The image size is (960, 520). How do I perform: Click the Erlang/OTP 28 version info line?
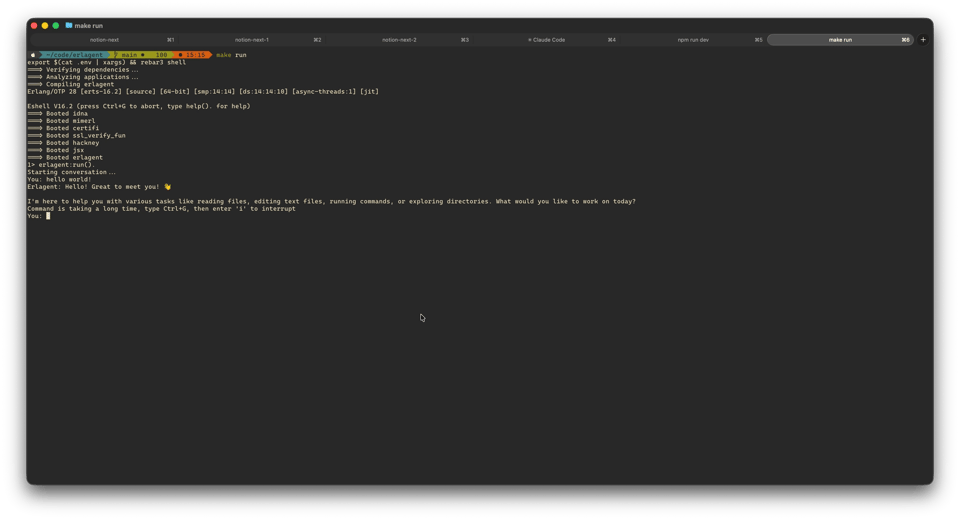pos(200,91)
